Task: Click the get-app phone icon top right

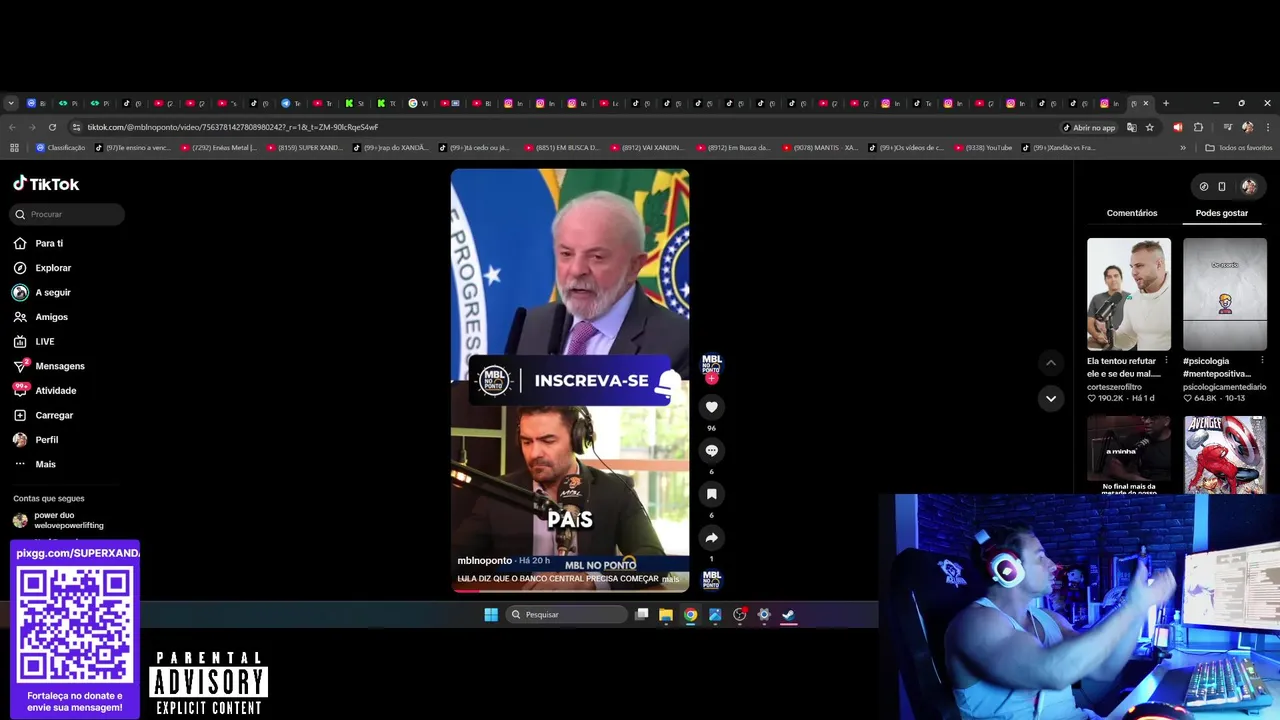Action: click(1221, 186)
